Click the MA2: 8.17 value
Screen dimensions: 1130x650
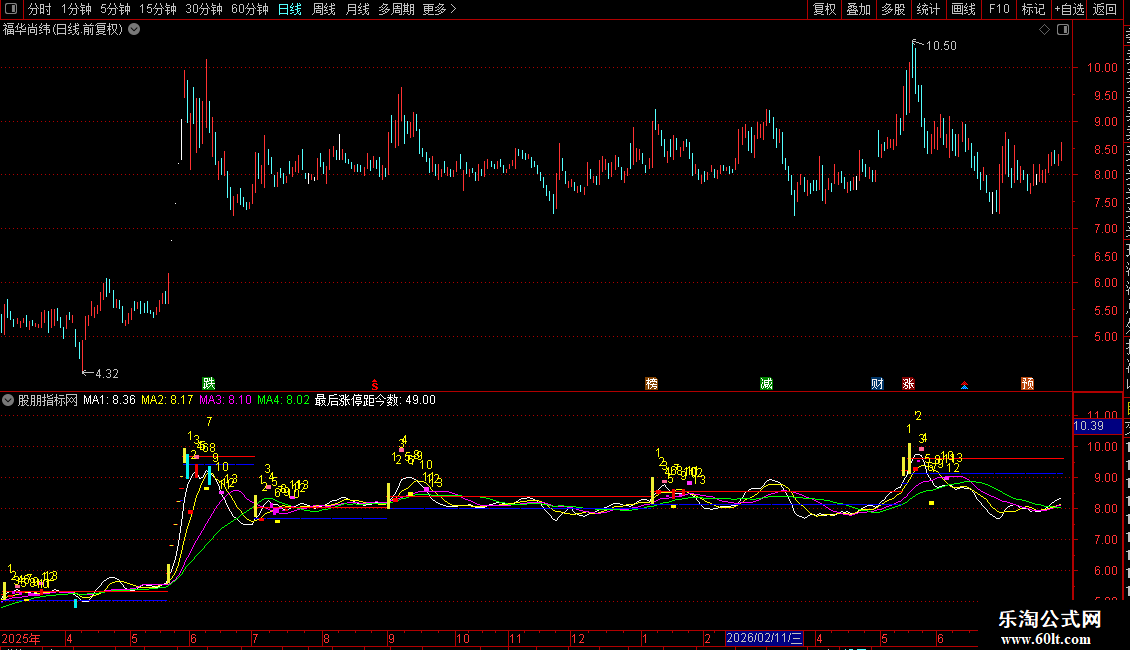(167, 400)
